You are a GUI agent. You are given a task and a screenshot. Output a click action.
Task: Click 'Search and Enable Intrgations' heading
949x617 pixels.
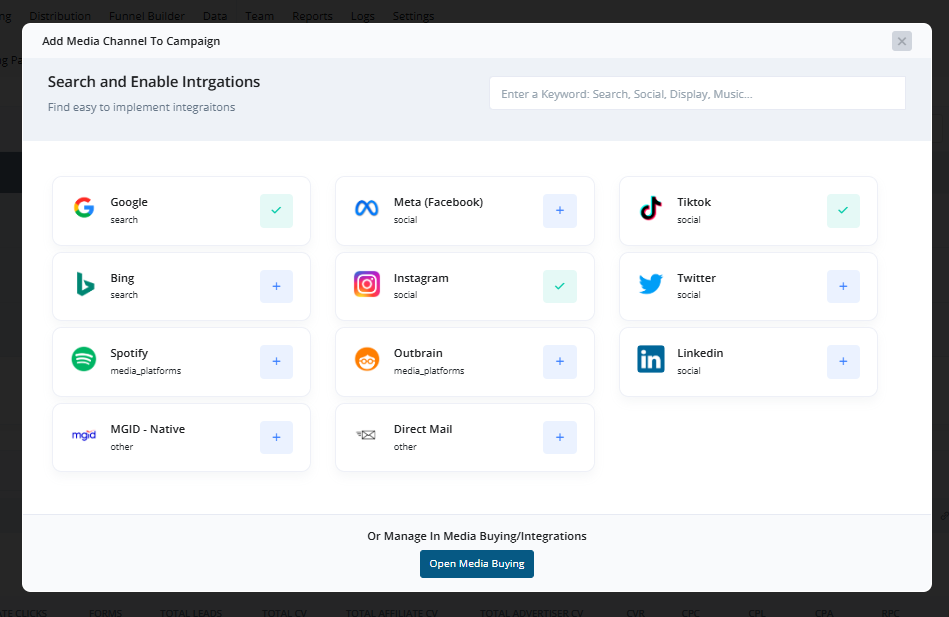pos(154,82)
